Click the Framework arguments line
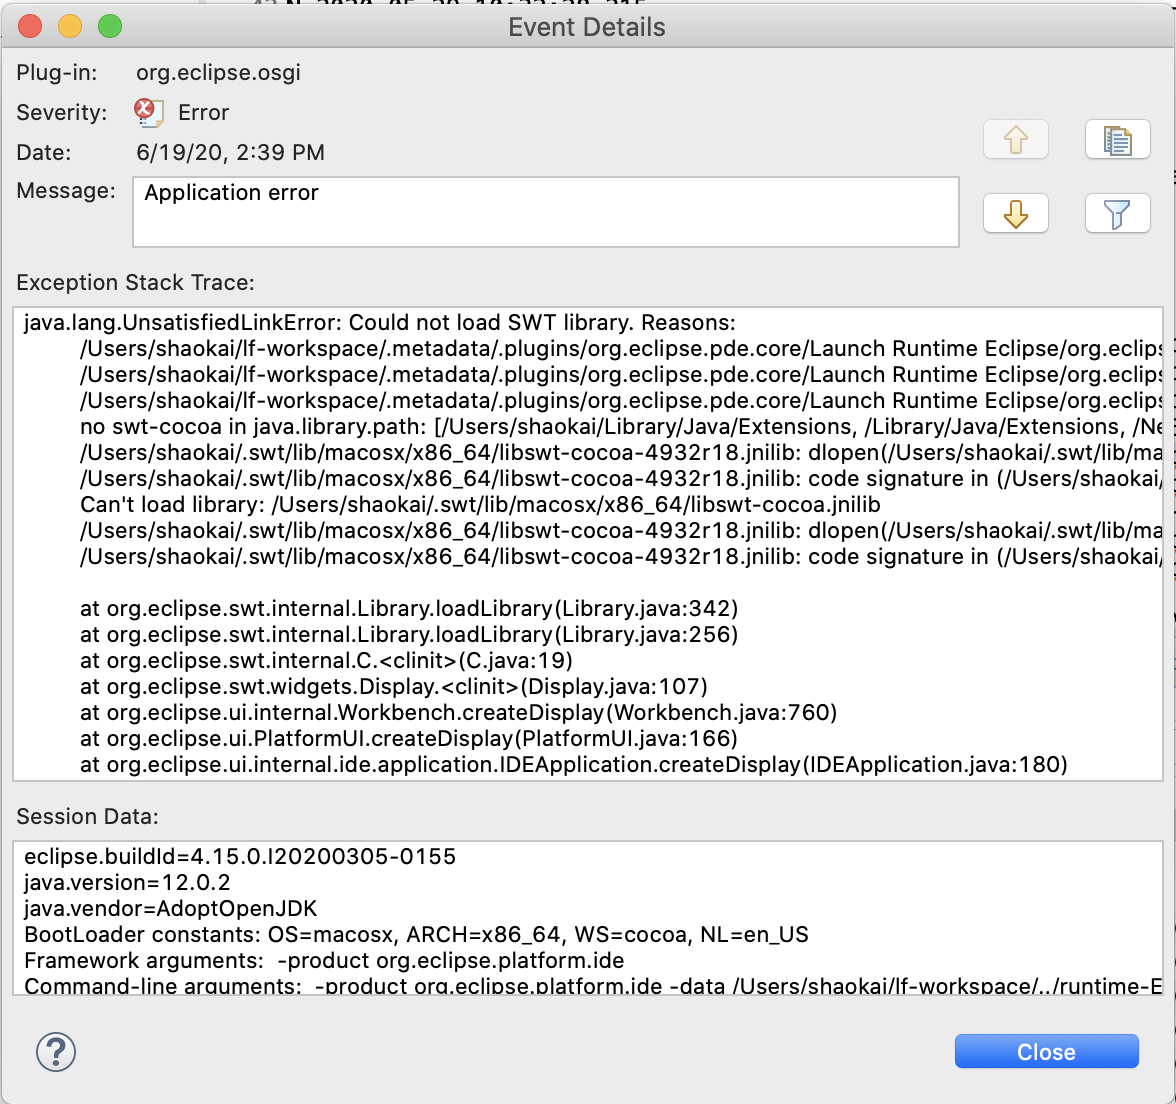The height and width of the screenshot is (1104, 1176). tap(324, 961)
